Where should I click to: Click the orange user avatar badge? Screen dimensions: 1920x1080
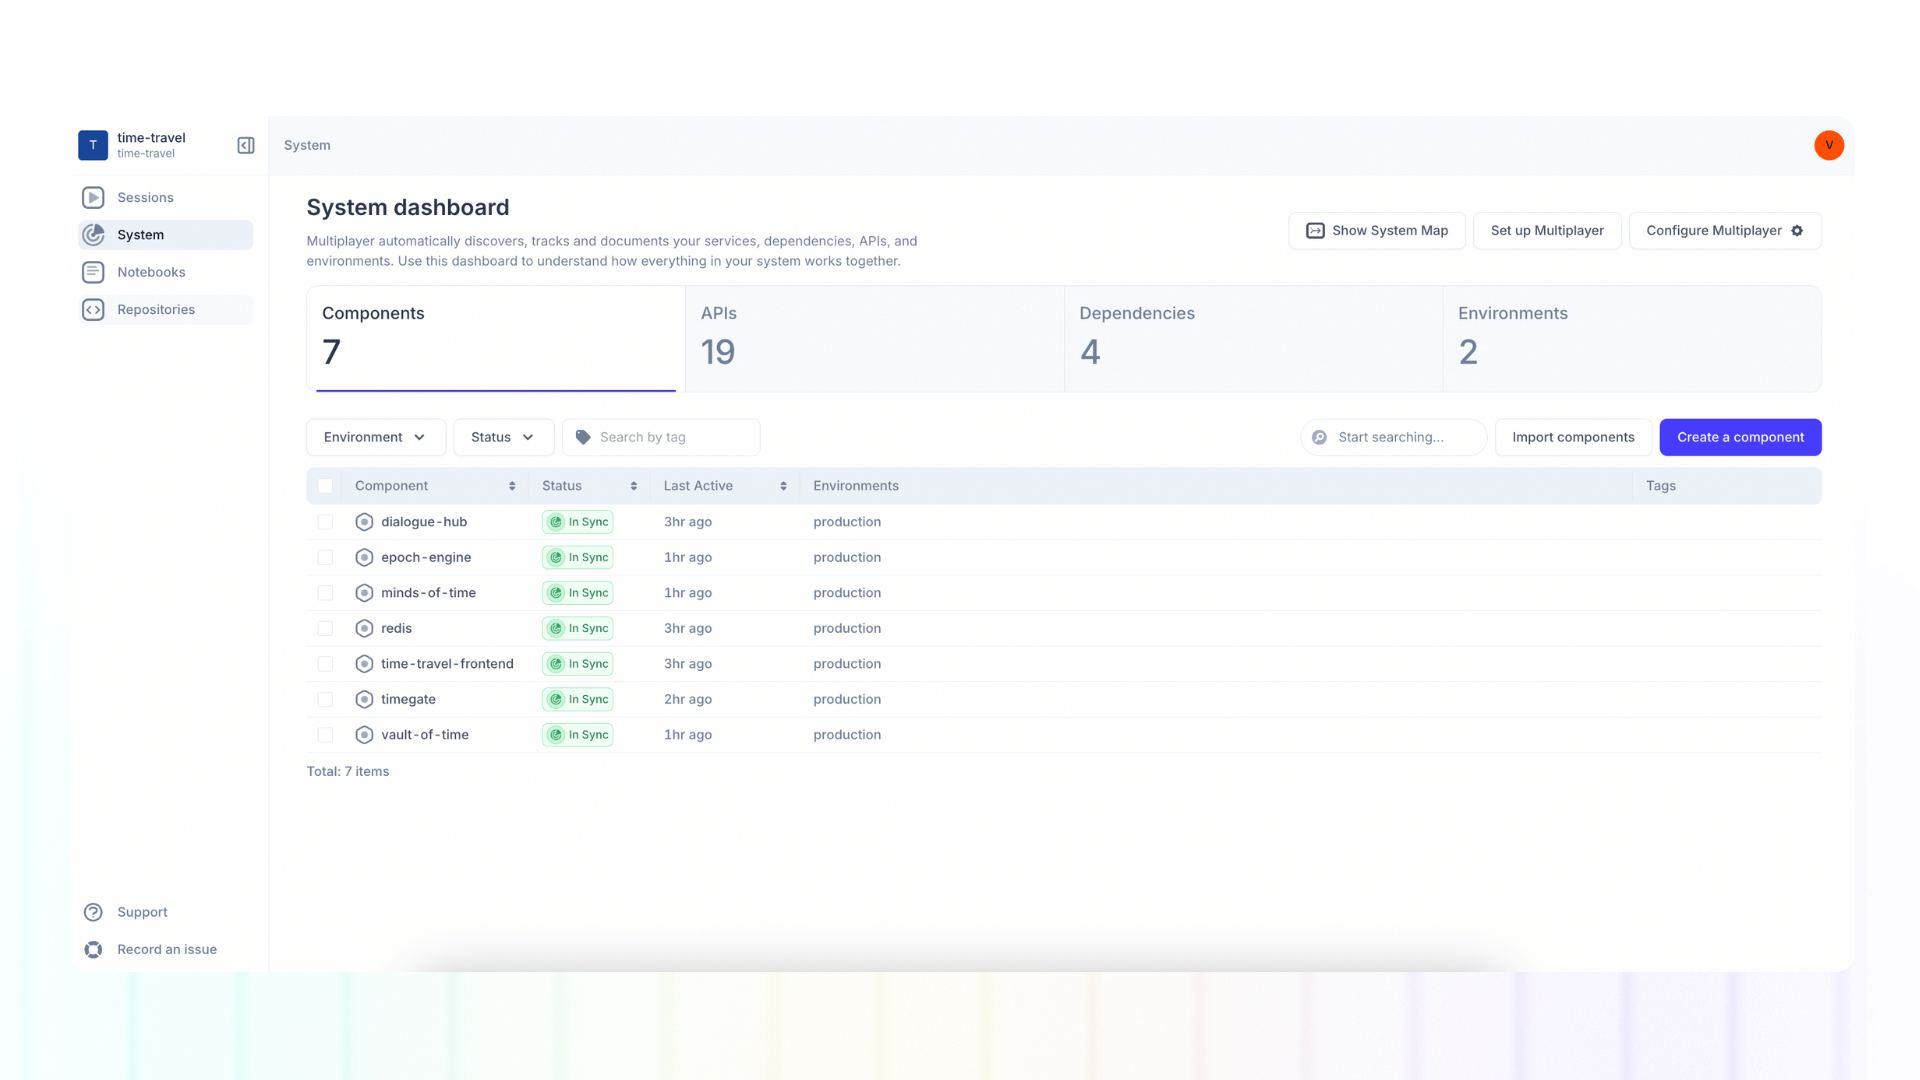click(1828, 145)
